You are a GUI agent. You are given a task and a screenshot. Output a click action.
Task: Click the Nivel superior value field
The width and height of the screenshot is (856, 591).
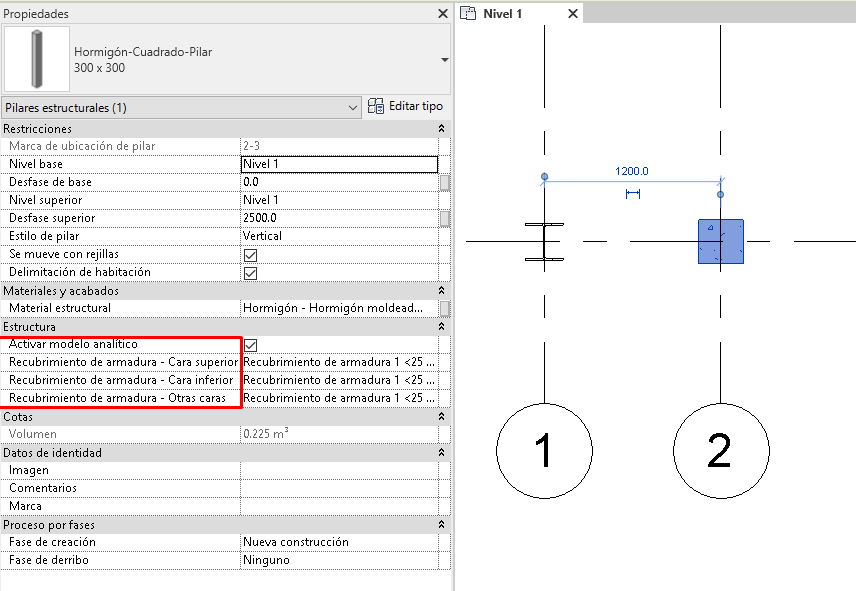339,200
